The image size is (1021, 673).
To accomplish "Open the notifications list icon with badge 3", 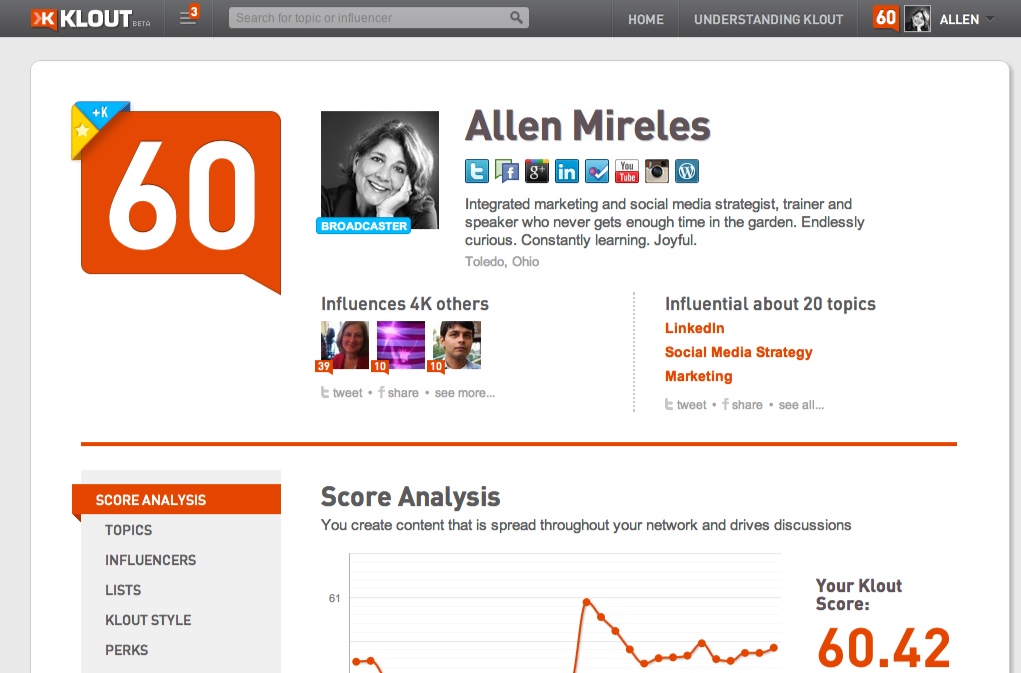I will 188,16.
